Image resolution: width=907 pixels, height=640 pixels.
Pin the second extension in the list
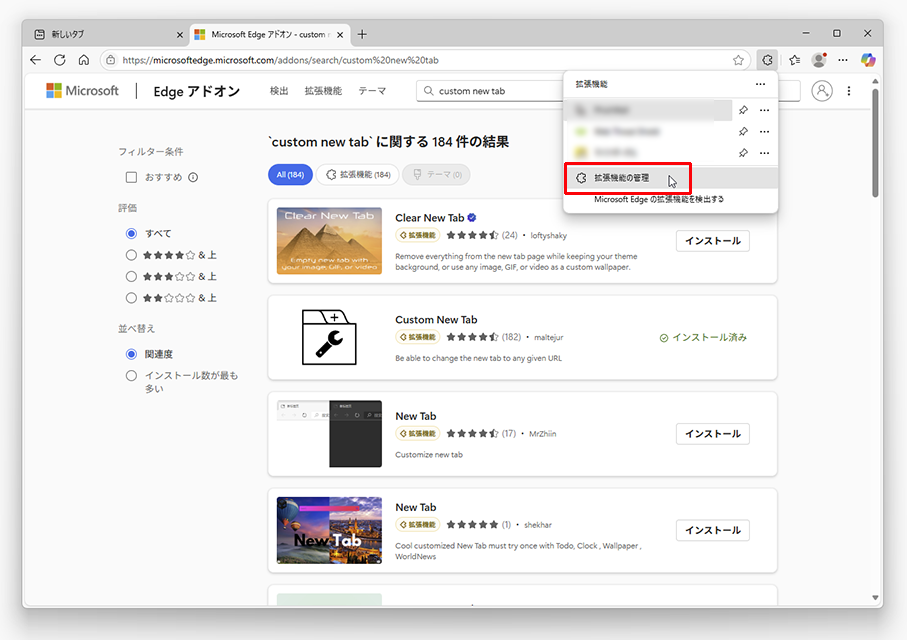coord(743,131)
